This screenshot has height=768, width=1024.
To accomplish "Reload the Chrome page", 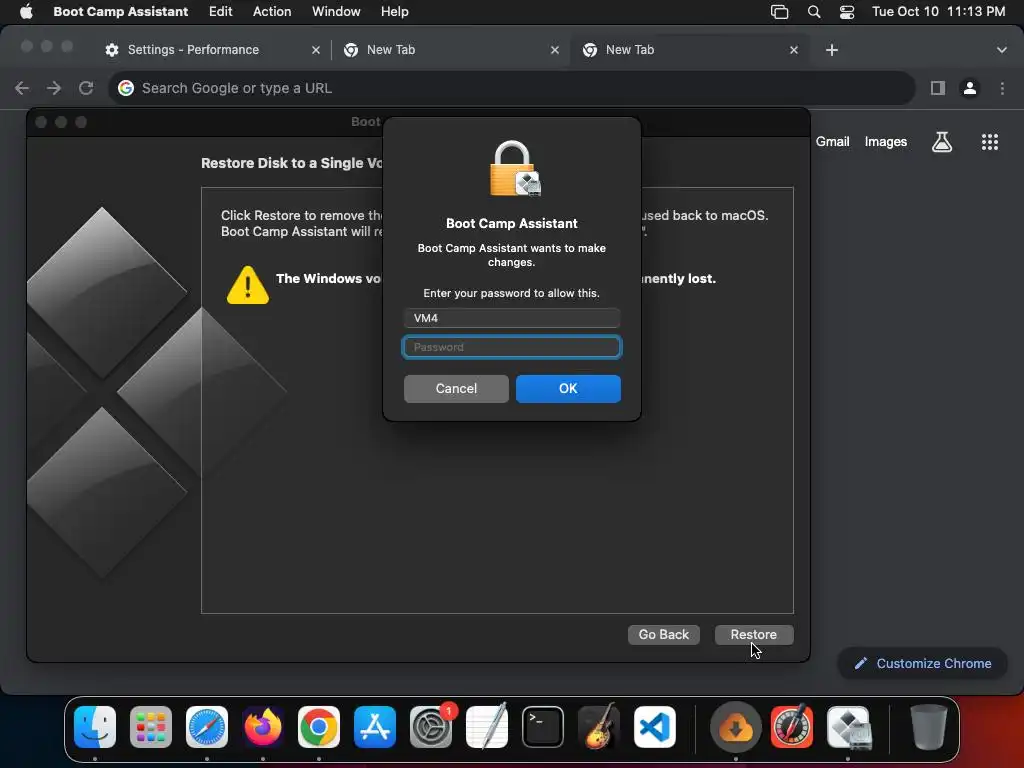I will [x=86, y=88].
